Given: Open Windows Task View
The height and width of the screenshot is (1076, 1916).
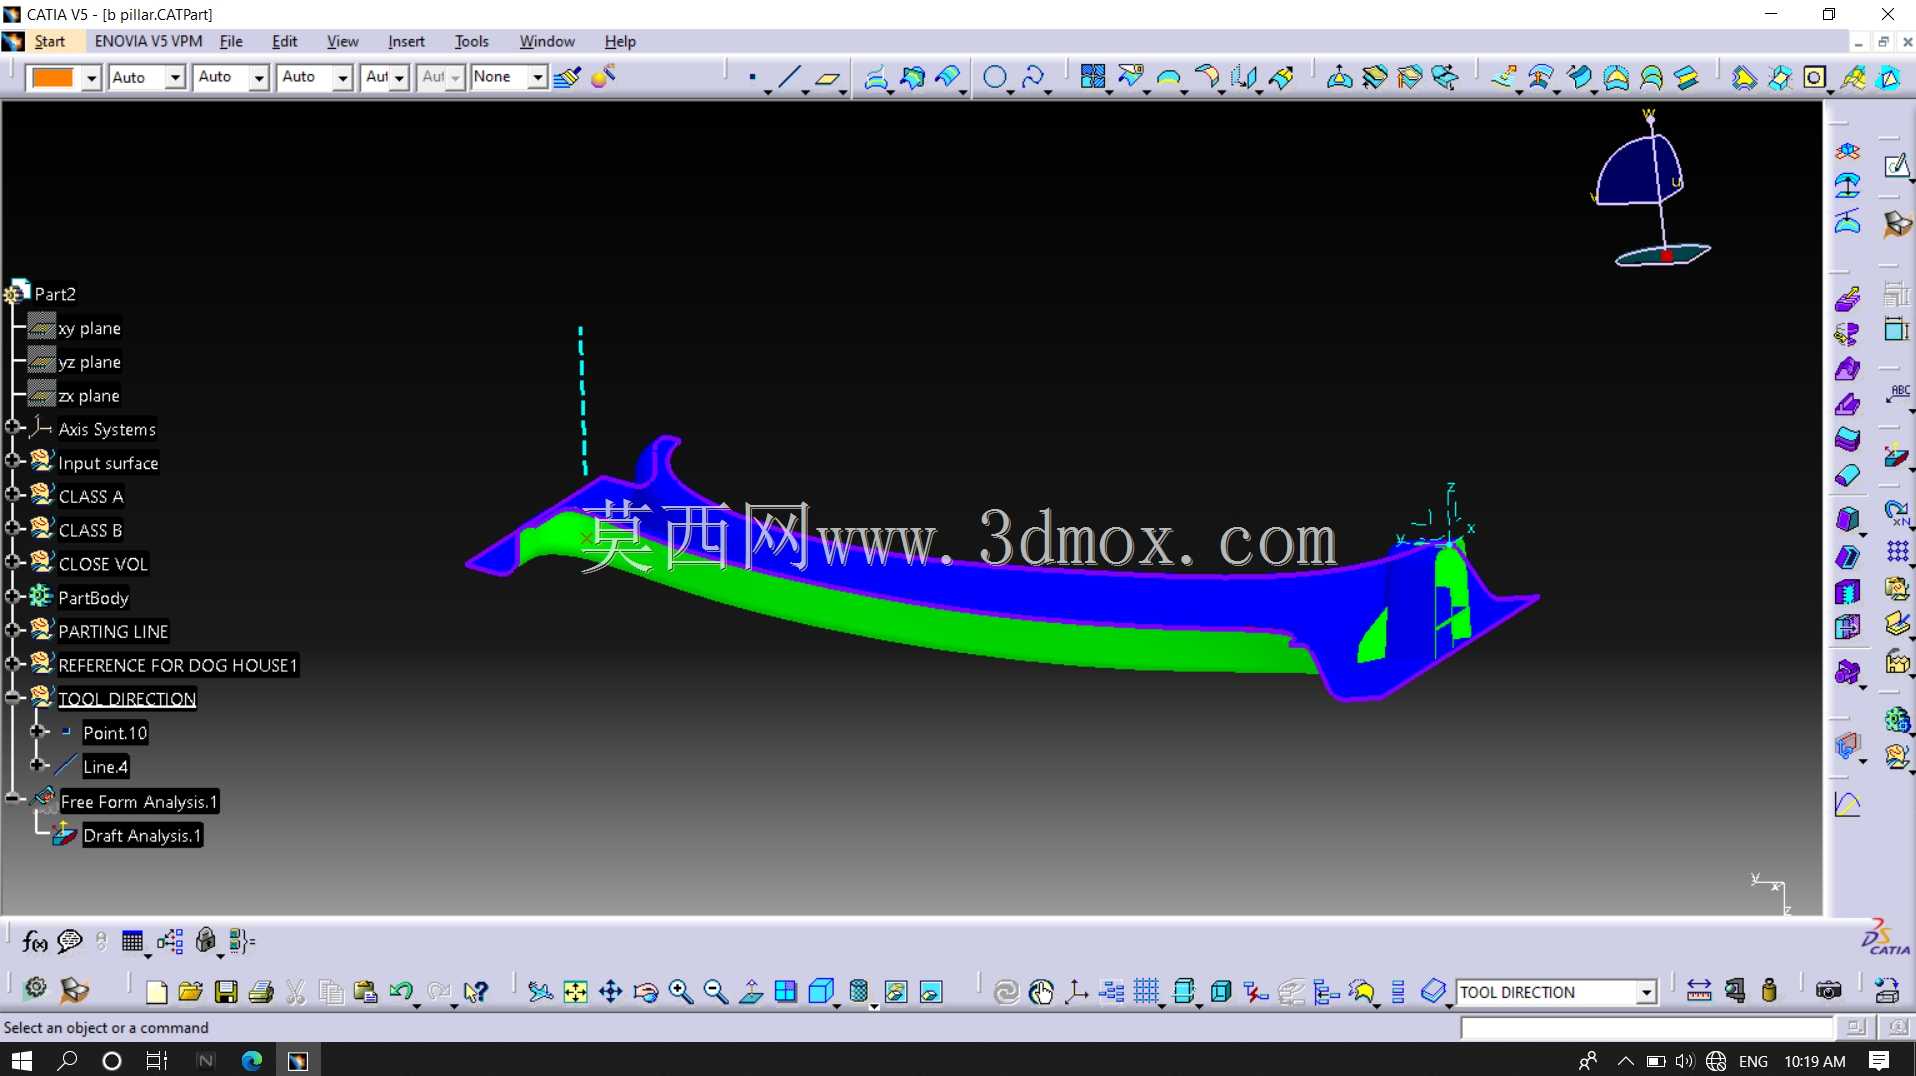Looking at the screenshot, I should tap(157, 1061).
